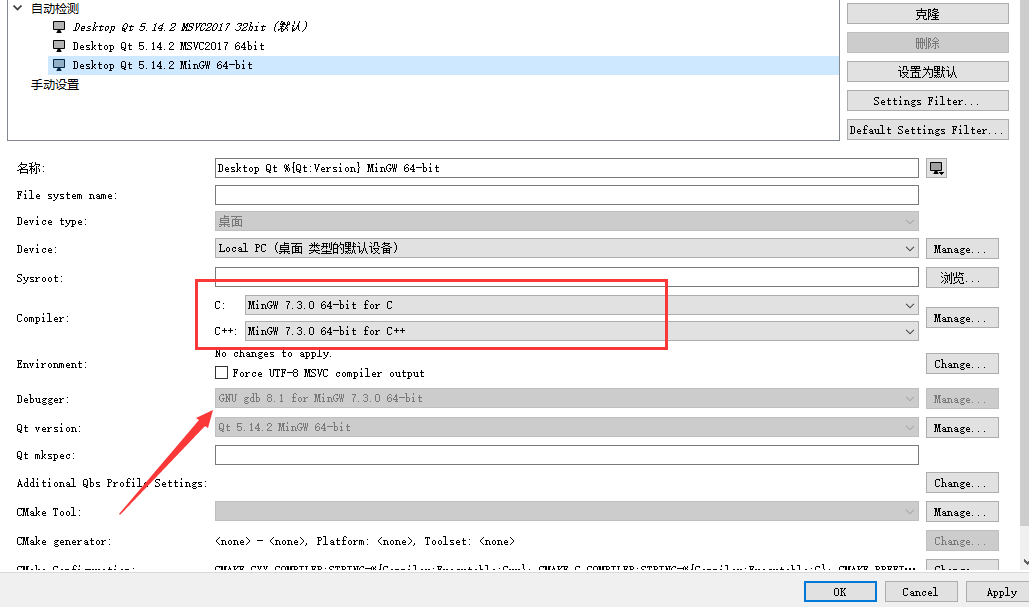
Task: Click Manage... next to Device
Action: click(962, 249)
